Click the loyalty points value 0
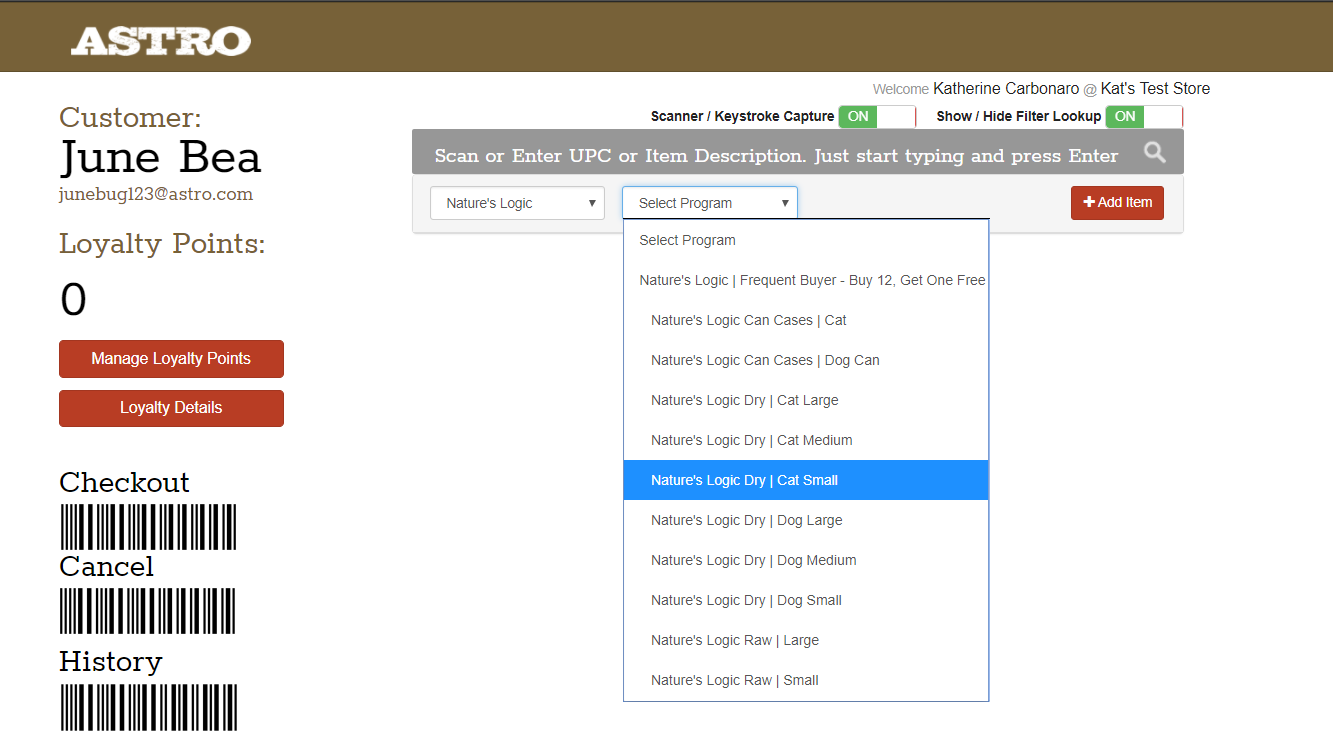 click(x=73, y=299)
